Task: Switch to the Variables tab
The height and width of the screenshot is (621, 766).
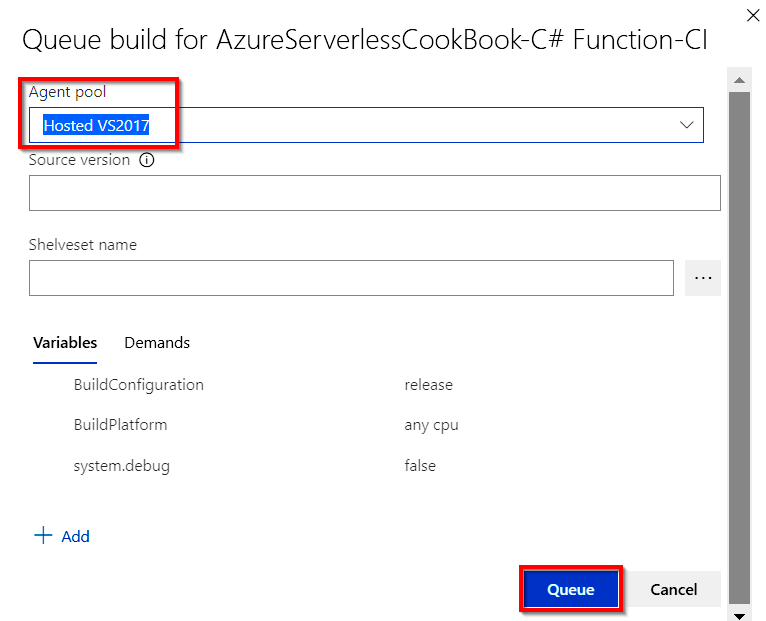Action: click(65, 342)
